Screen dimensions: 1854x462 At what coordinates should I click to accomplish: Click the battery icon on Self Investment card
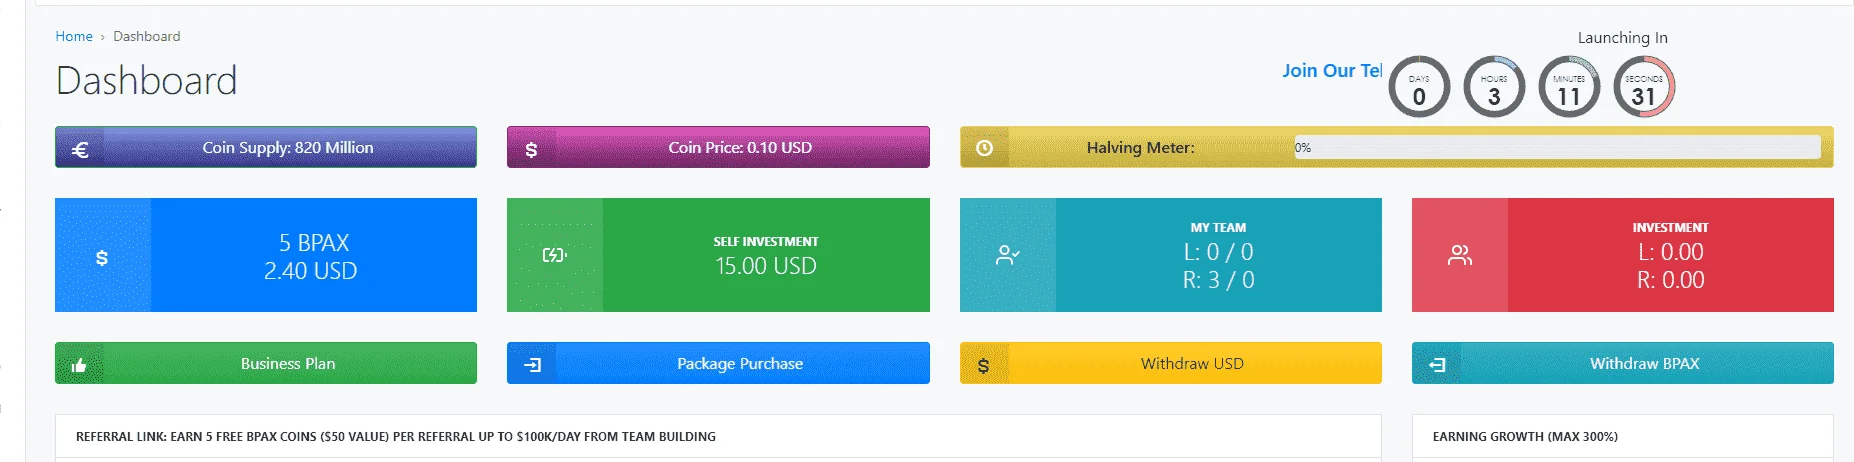555,255
